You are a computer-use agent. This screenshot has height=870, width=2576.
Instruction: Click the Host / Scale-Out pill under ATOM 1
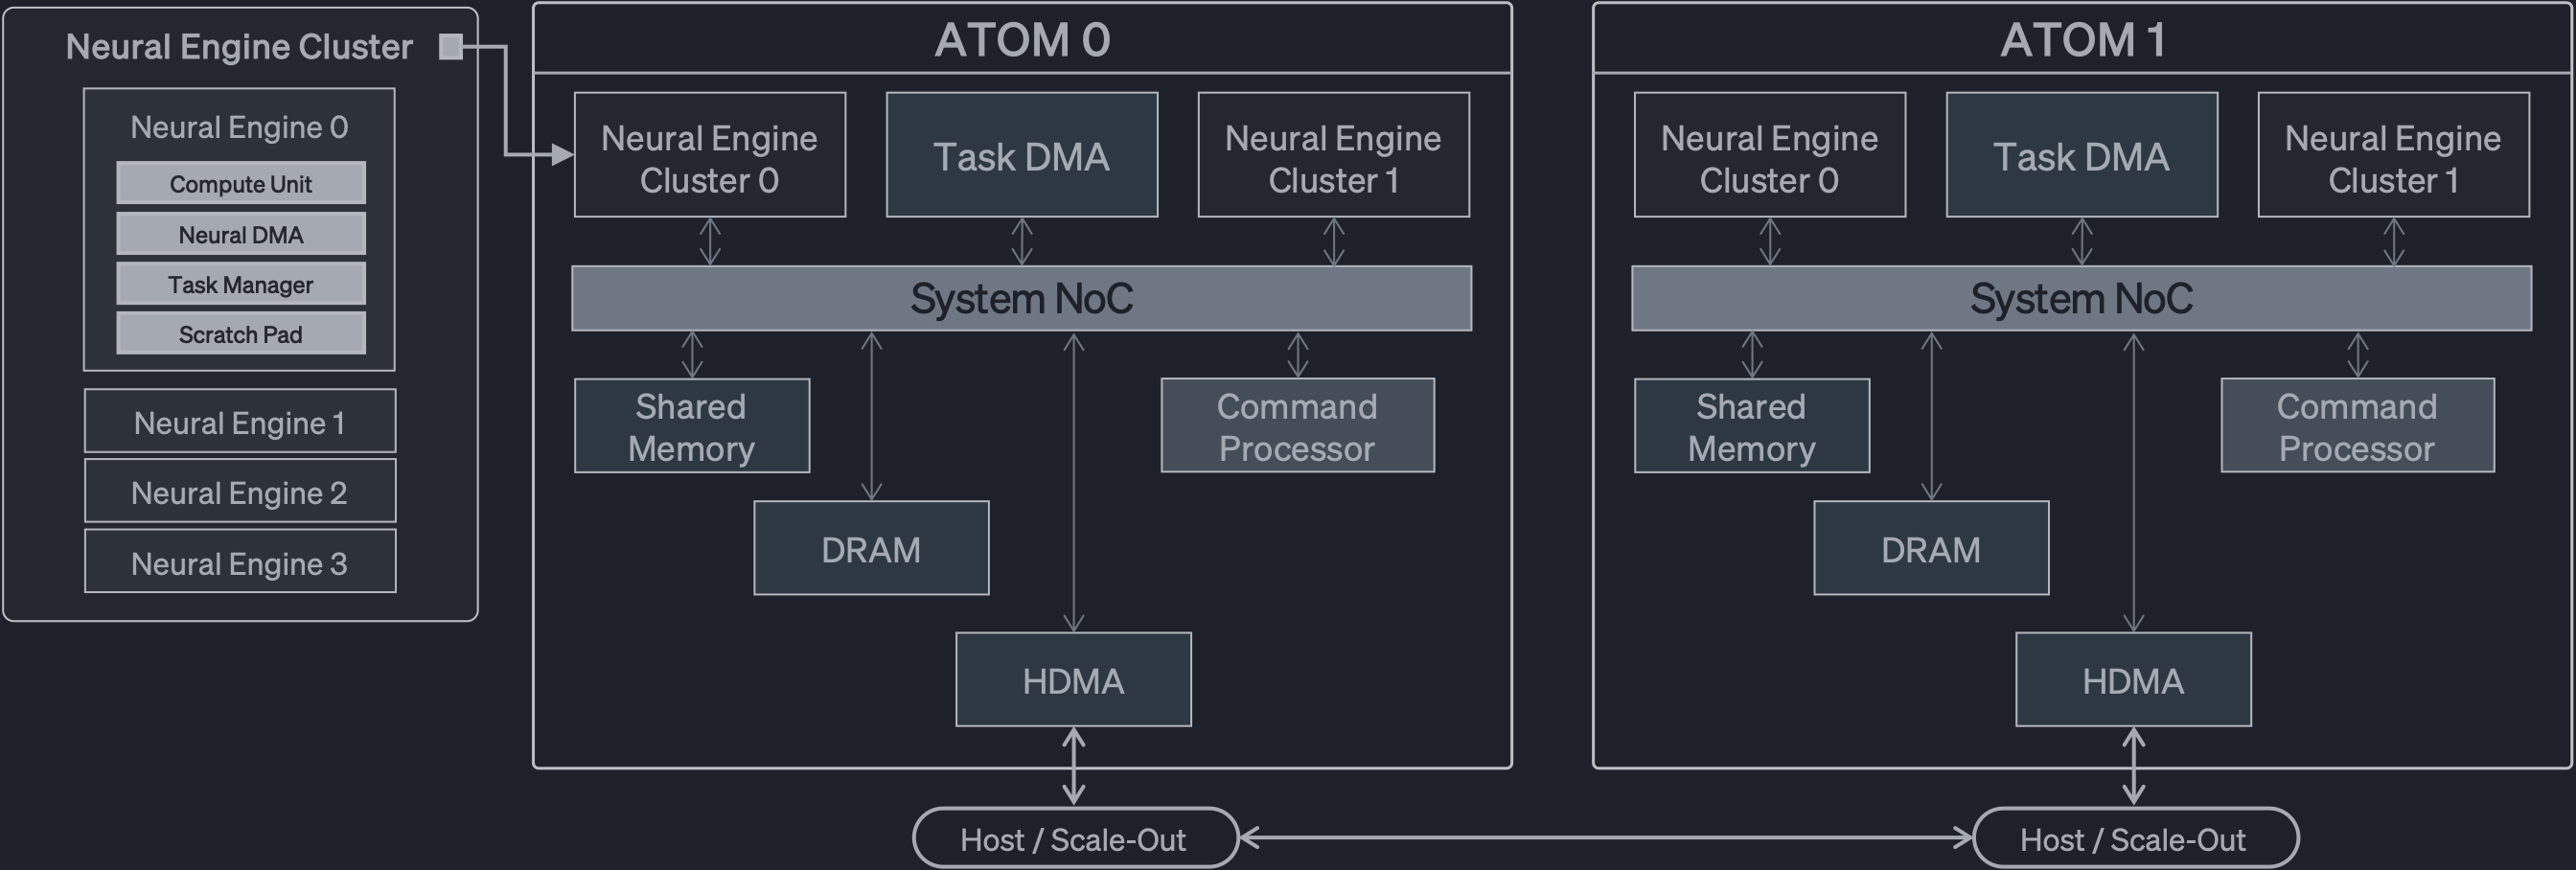tap(2136, 838)
